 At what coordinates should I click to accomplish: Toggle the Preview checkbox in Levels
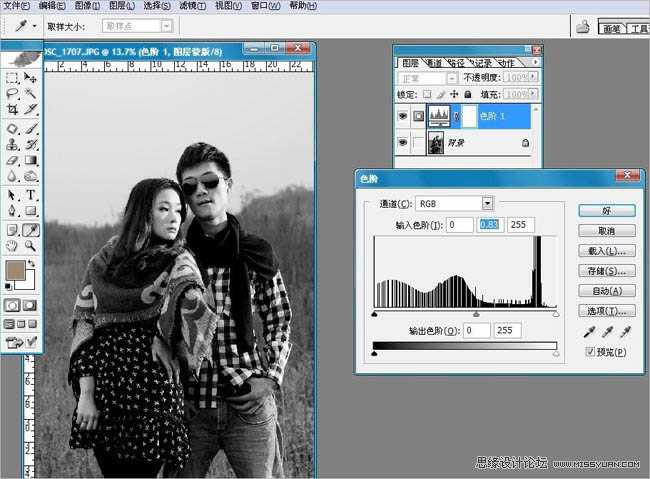[589, 352]
